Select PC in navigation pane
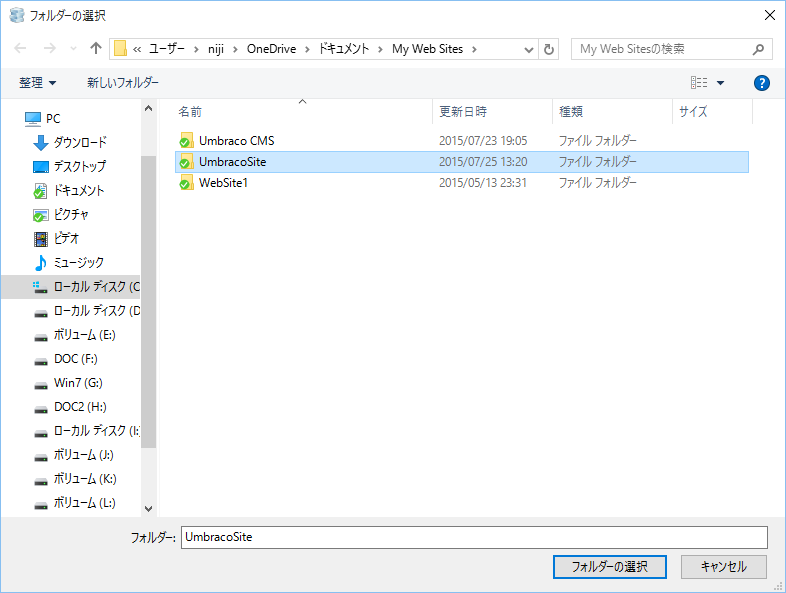 tap(43, 119)
